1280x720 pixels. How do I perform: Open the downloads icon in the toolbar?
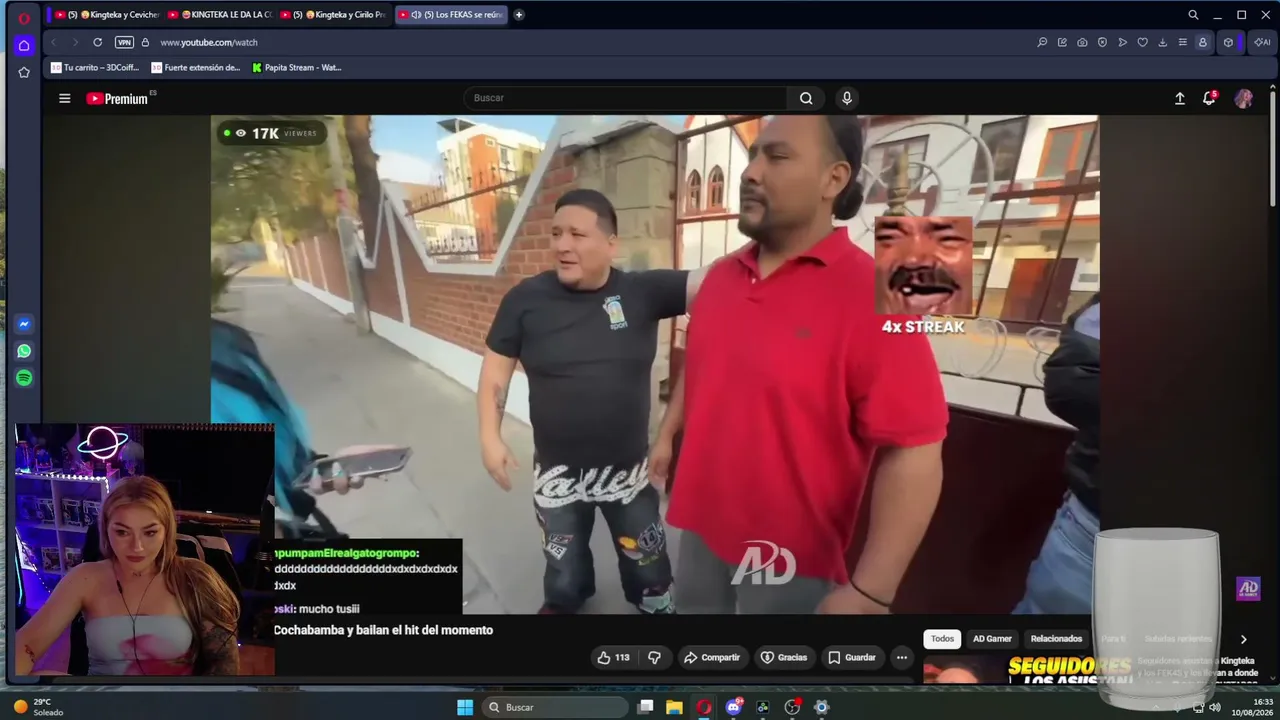(x=1162, y=42)
